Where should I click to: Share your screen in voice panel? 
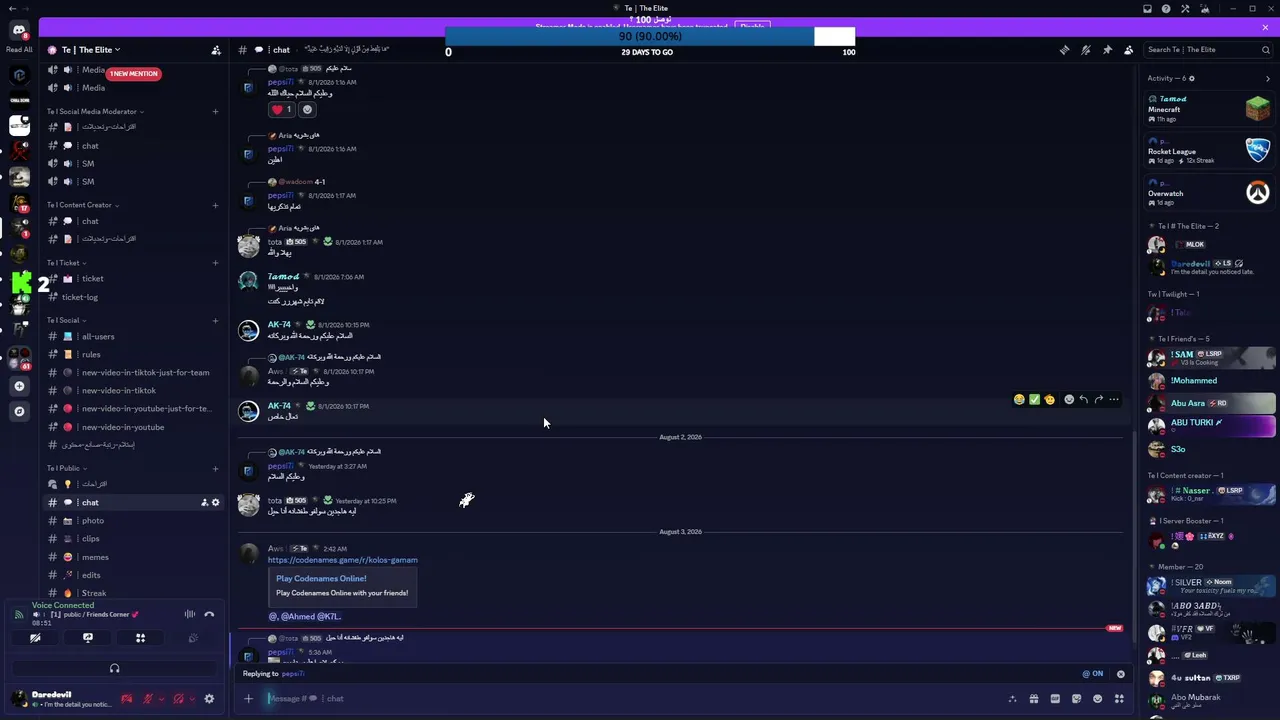point(88,638)
